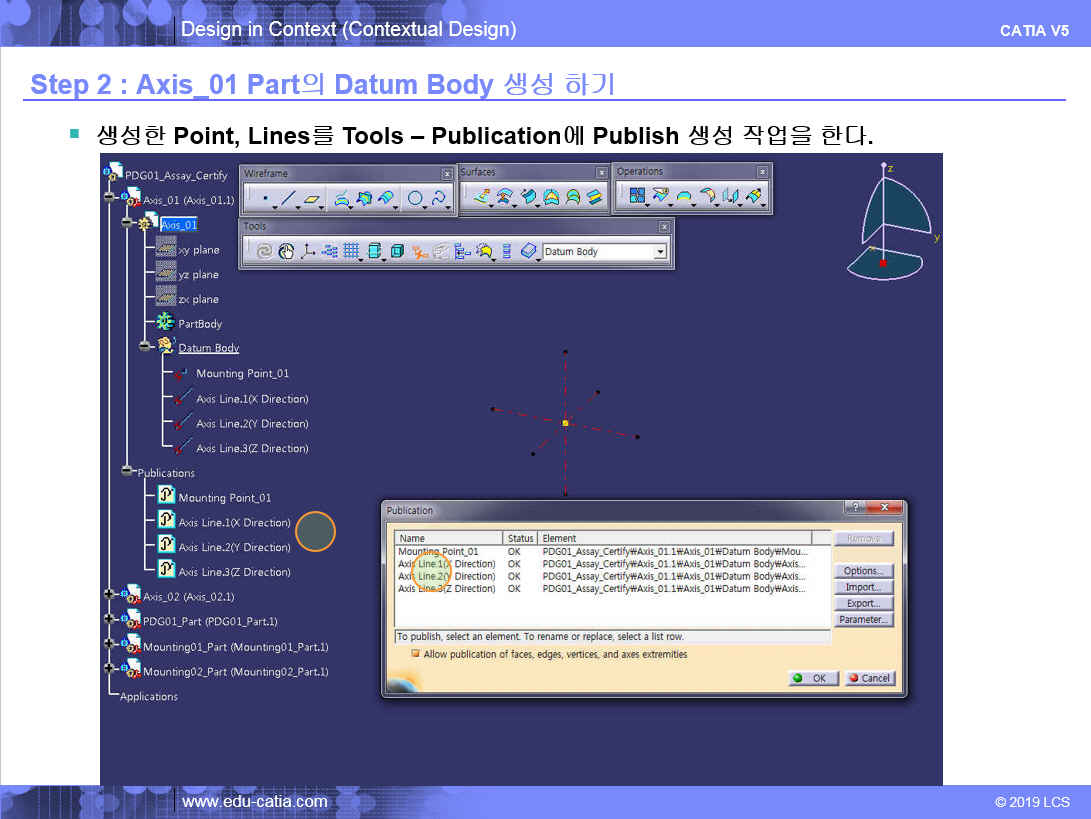
Task: Toggle Allow publication of faces, edges checkbox
Action: coord(415,654)
